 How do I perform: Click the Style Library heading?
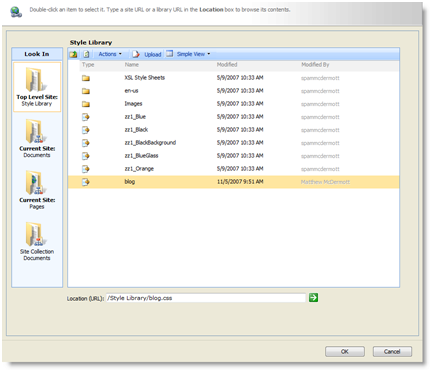pos(91,42)
